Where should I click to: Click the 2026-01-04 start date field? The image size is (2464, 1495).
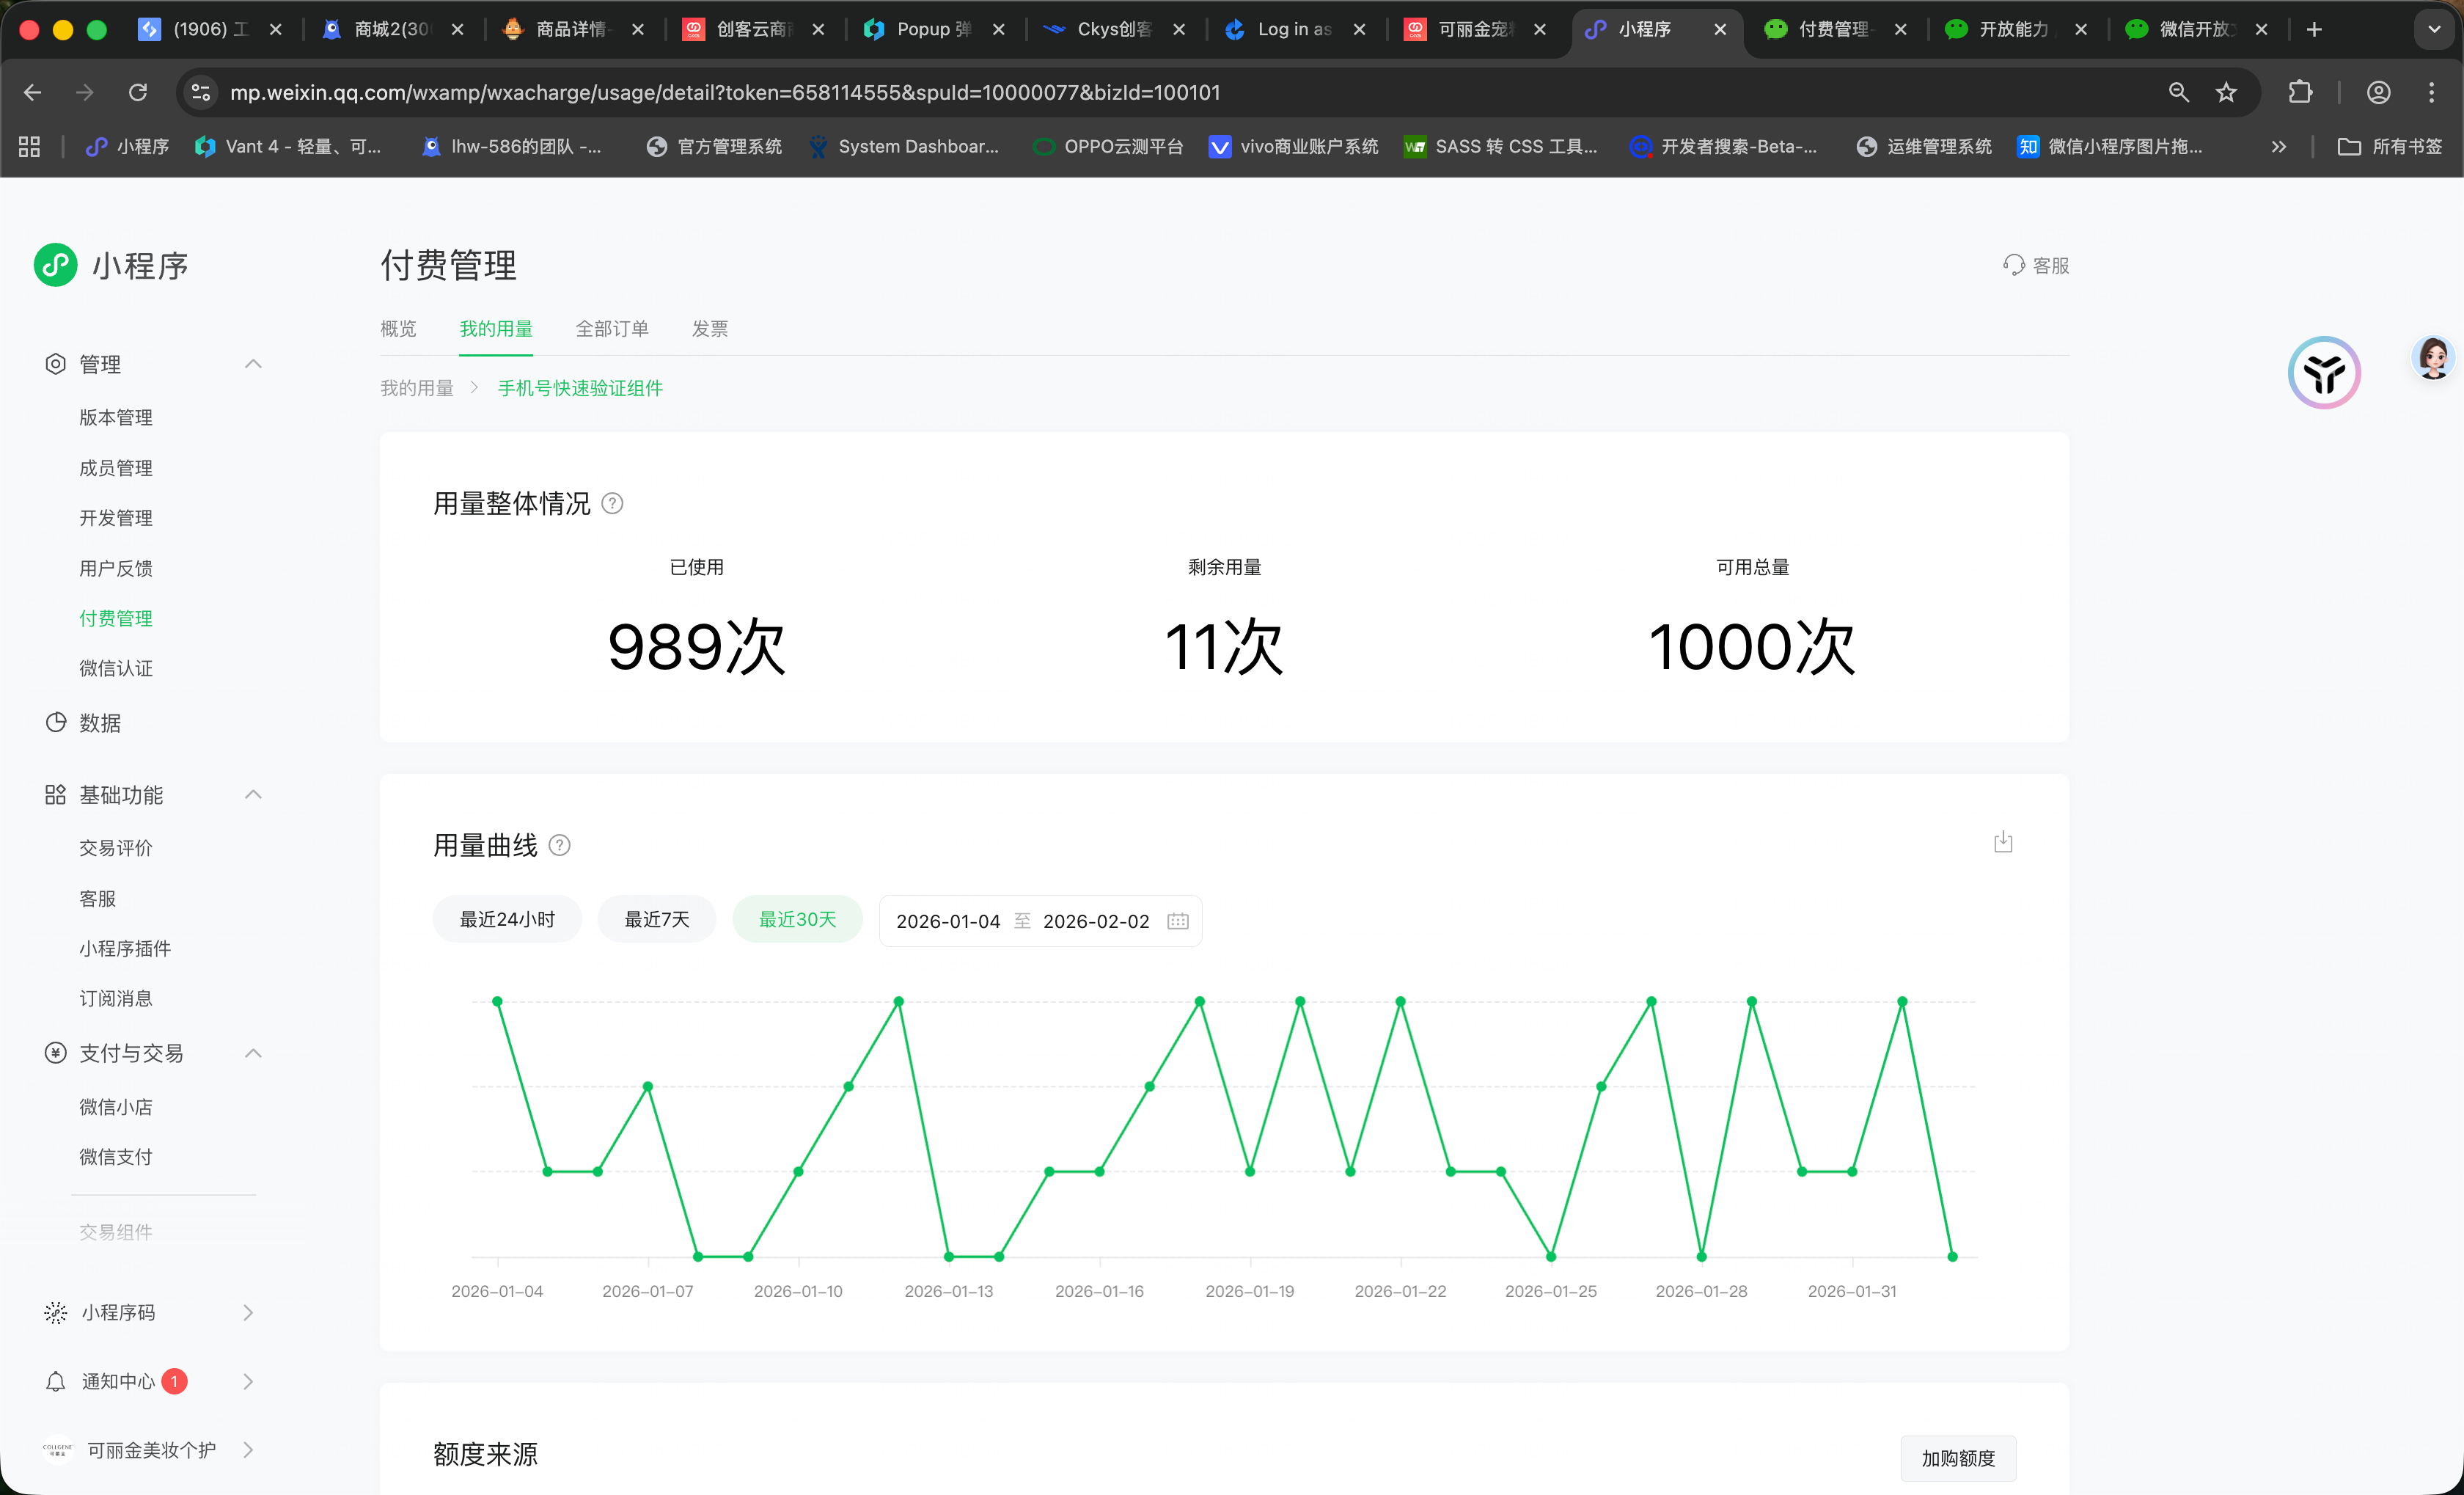[x=947, y=921]
